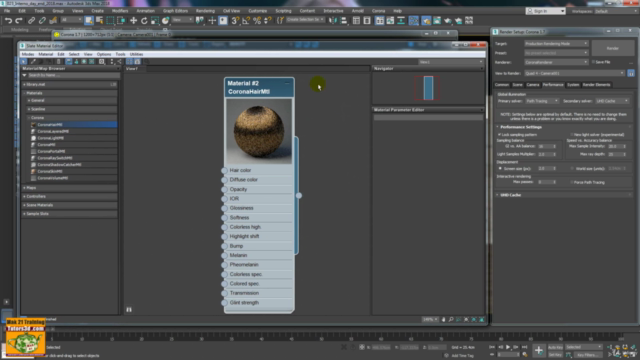Activate the Unlink Selection tool
The image size is (640, 360).
[42, 20]
